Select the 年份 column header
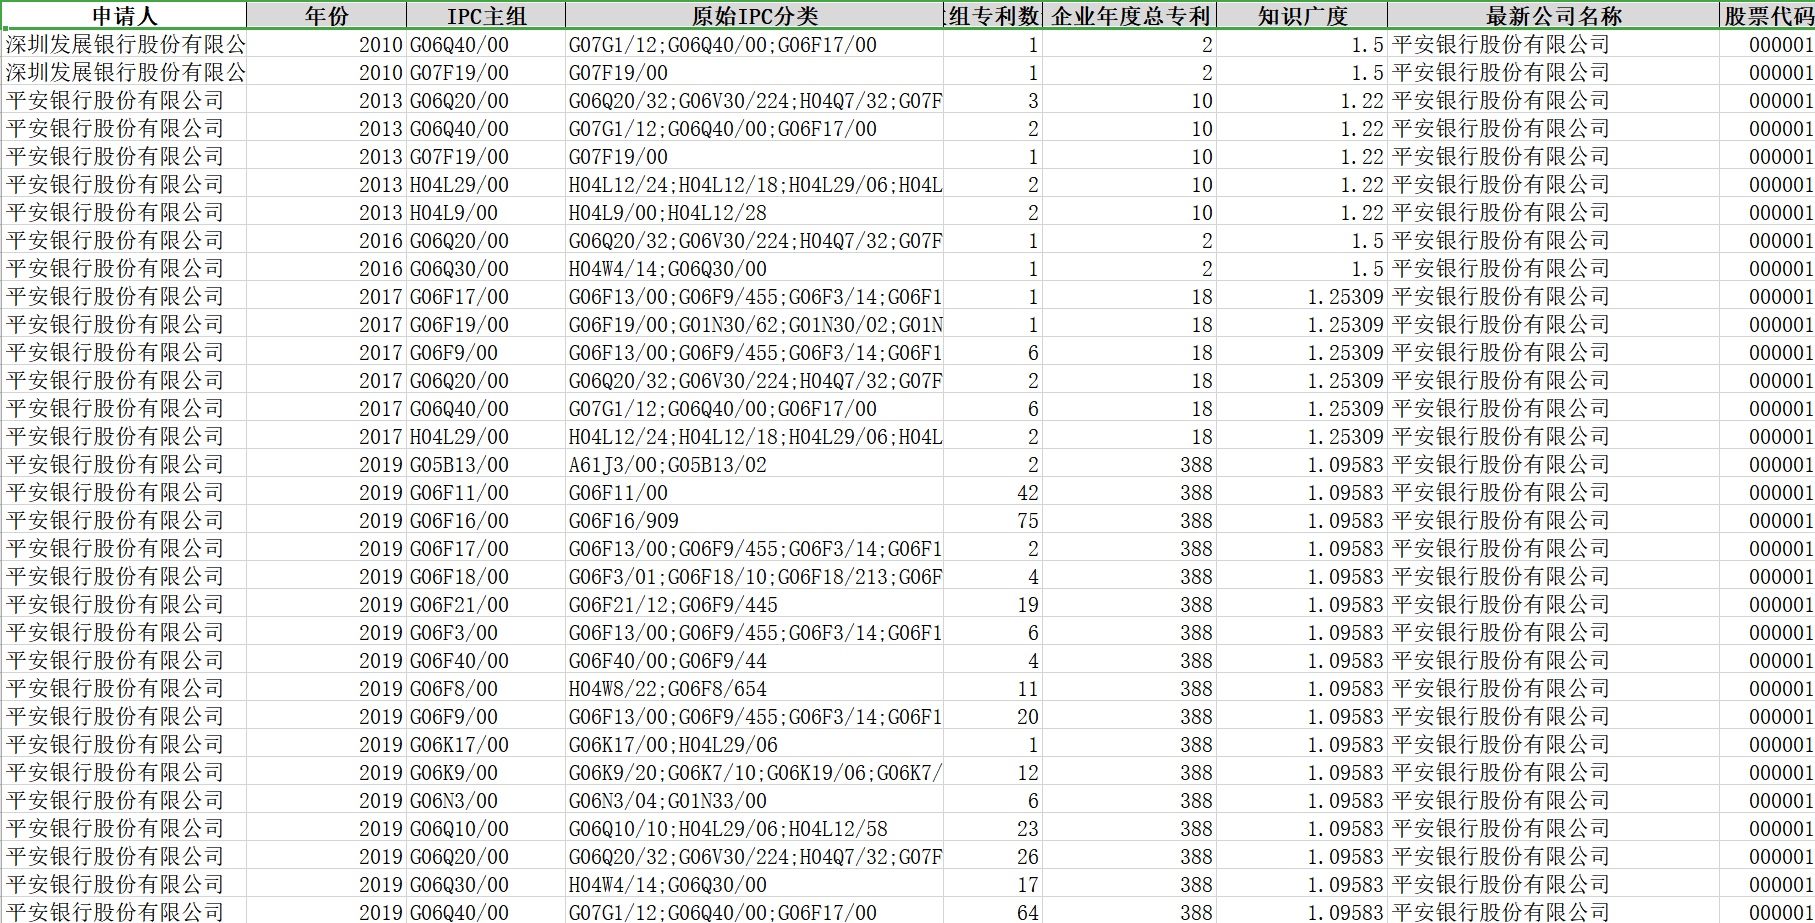Image resolution: width=1815 pixels, height=923 pixels. tap(326, 16)
